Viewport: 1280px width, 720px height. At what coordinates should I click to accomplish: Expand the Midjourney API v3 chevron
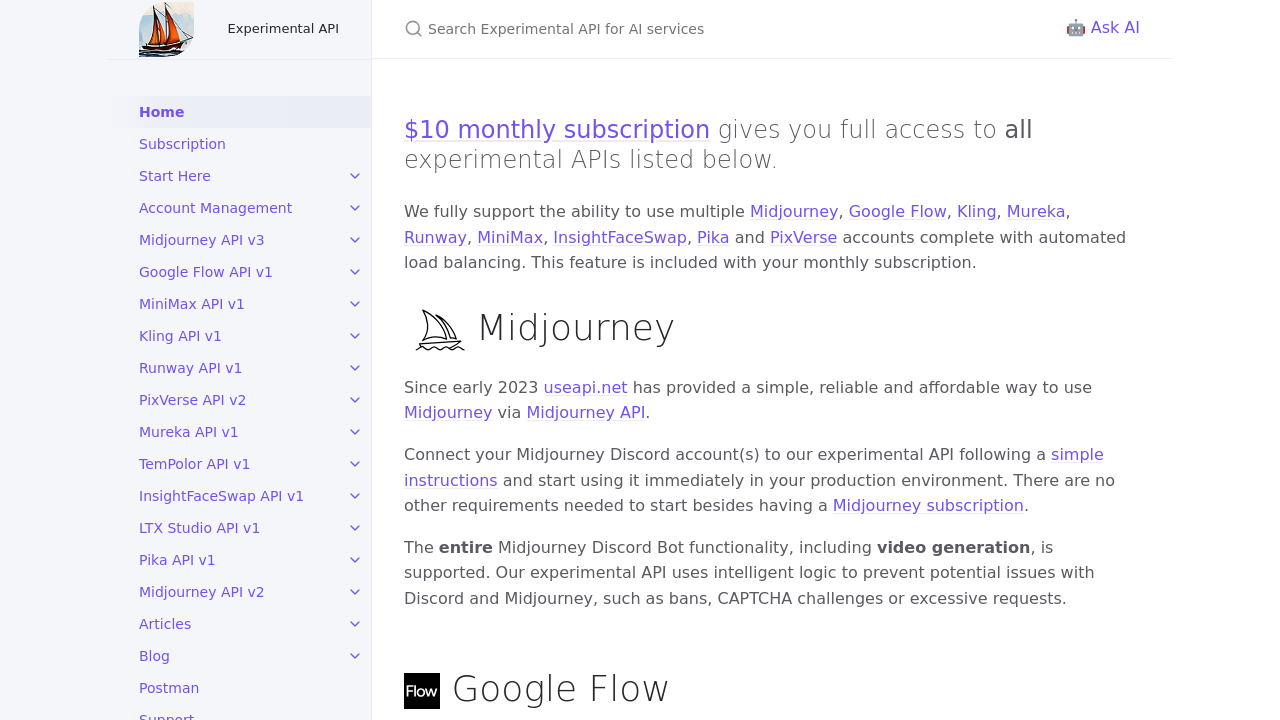[355, 240]
